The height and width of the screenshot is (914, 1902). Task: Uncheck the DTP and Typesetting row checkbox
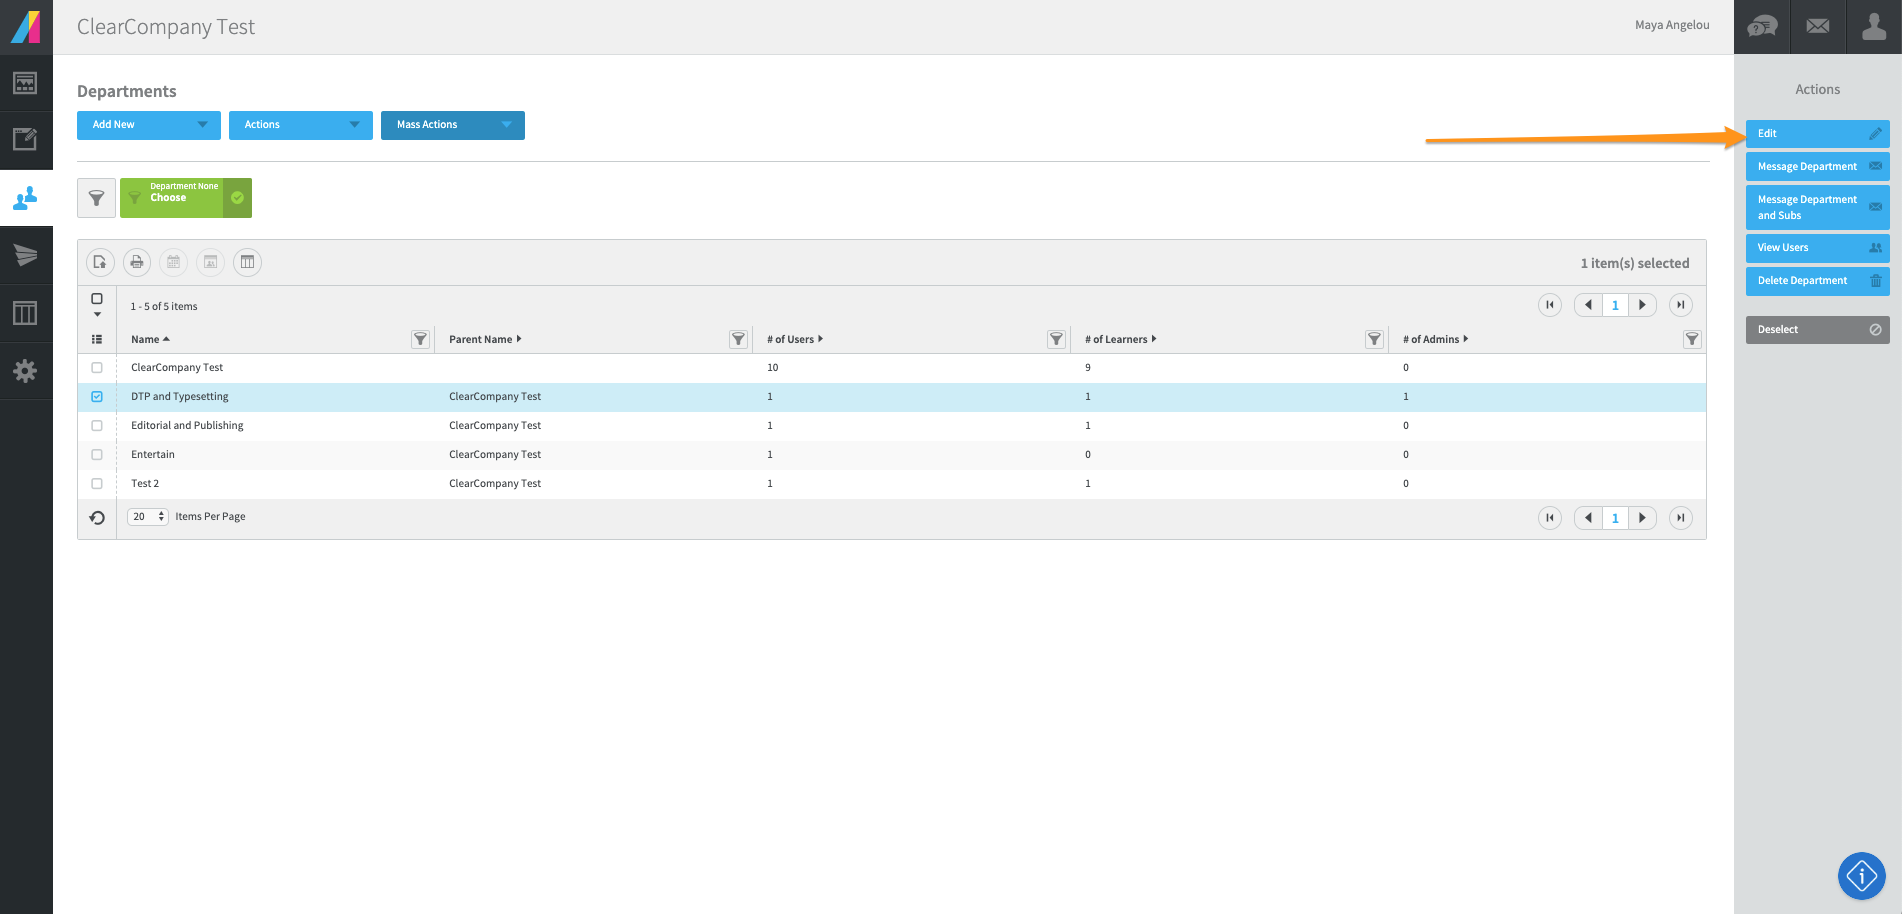coord(97,397)
